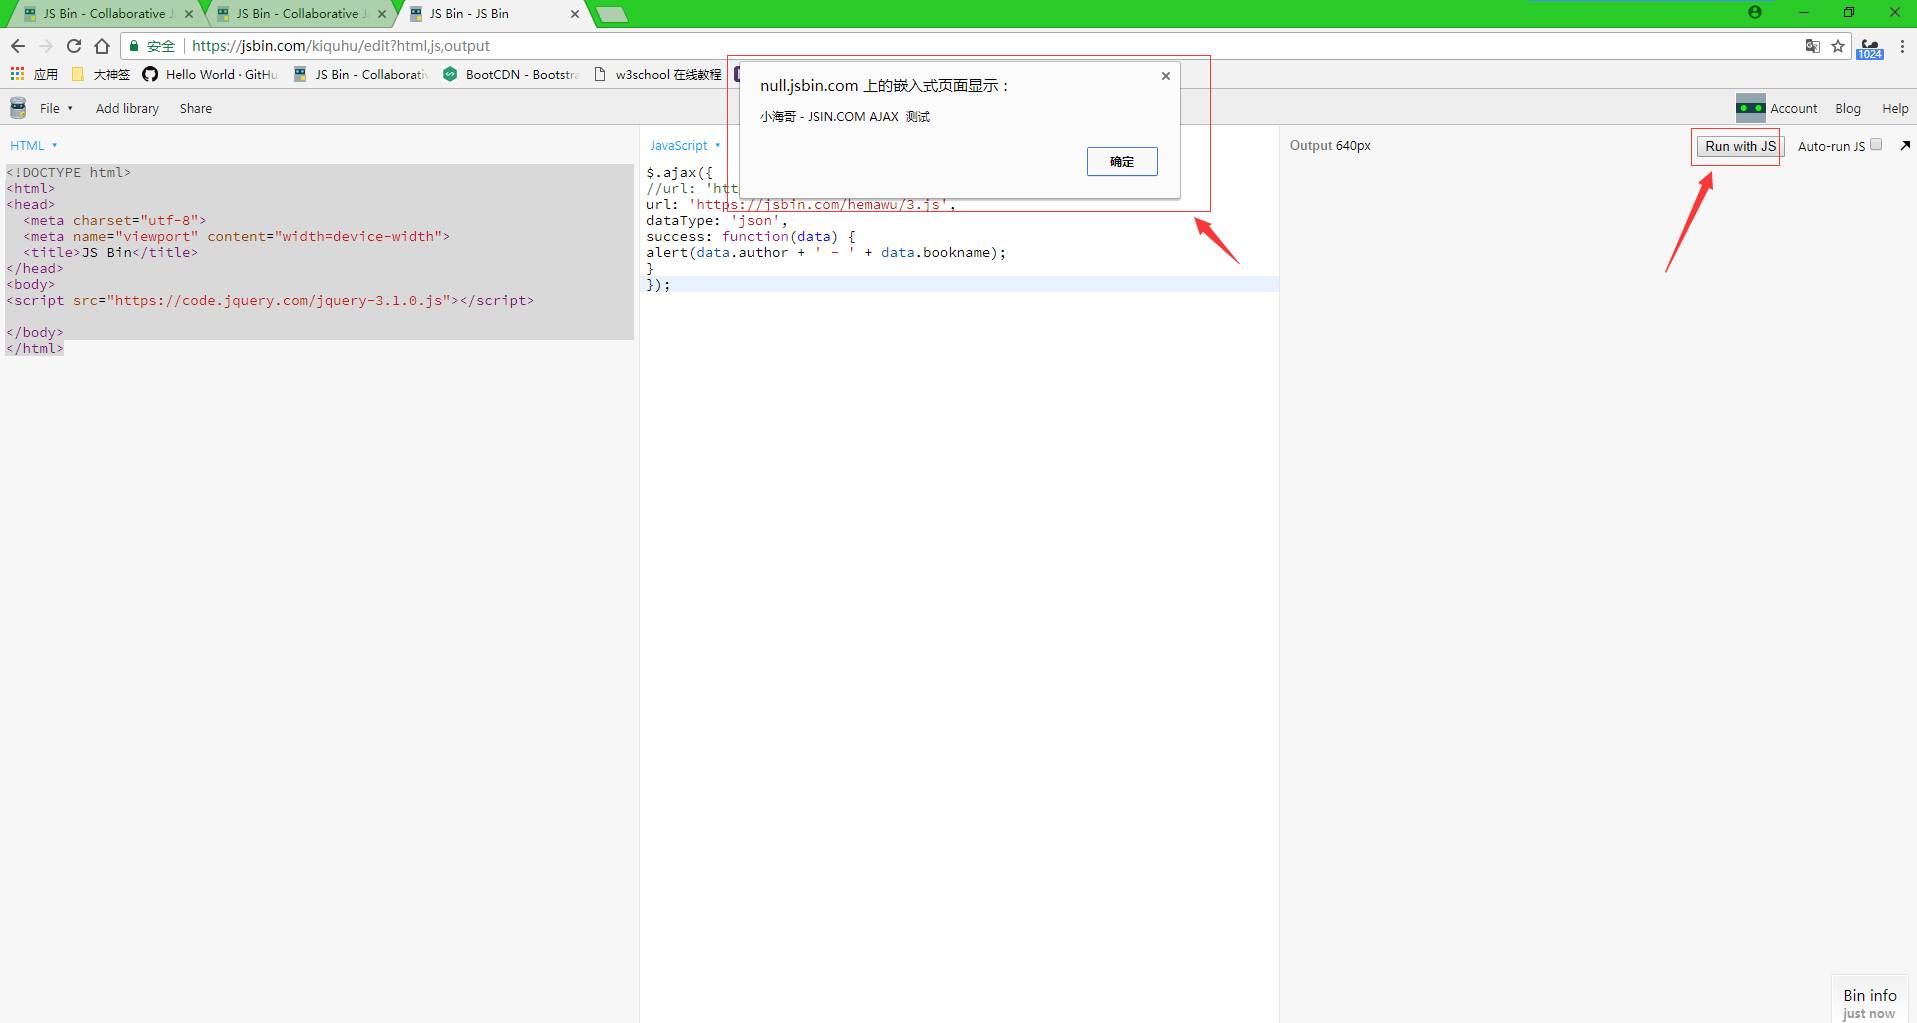Bookmark this page with the star icon
This screenshot has height=1023, width=1917.
[1838, 46]
